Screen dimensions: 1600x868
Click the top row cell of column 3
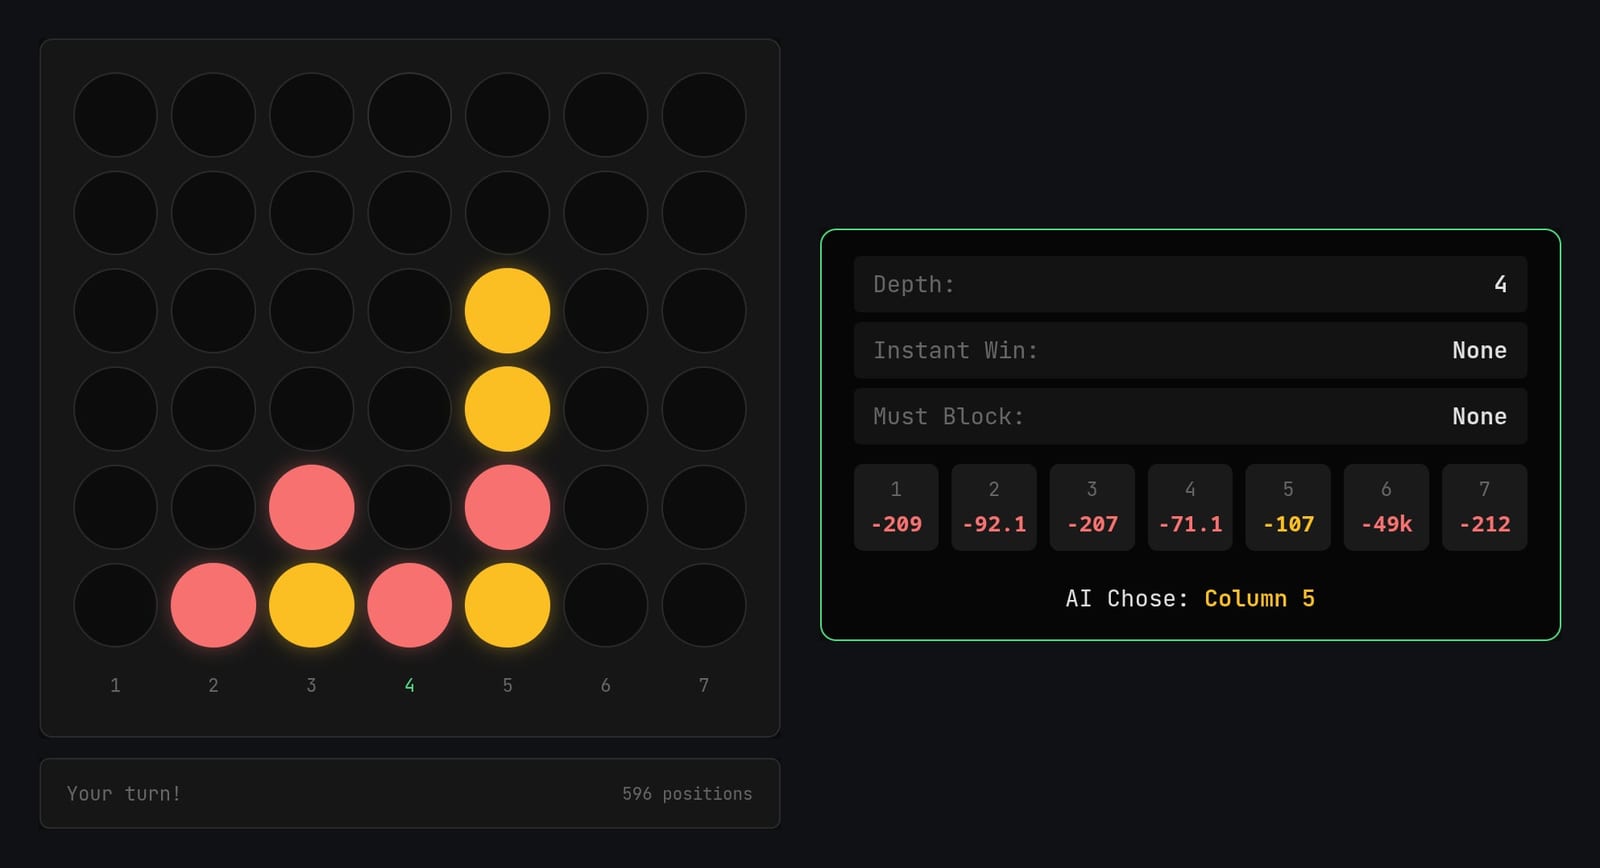[311, 115]
